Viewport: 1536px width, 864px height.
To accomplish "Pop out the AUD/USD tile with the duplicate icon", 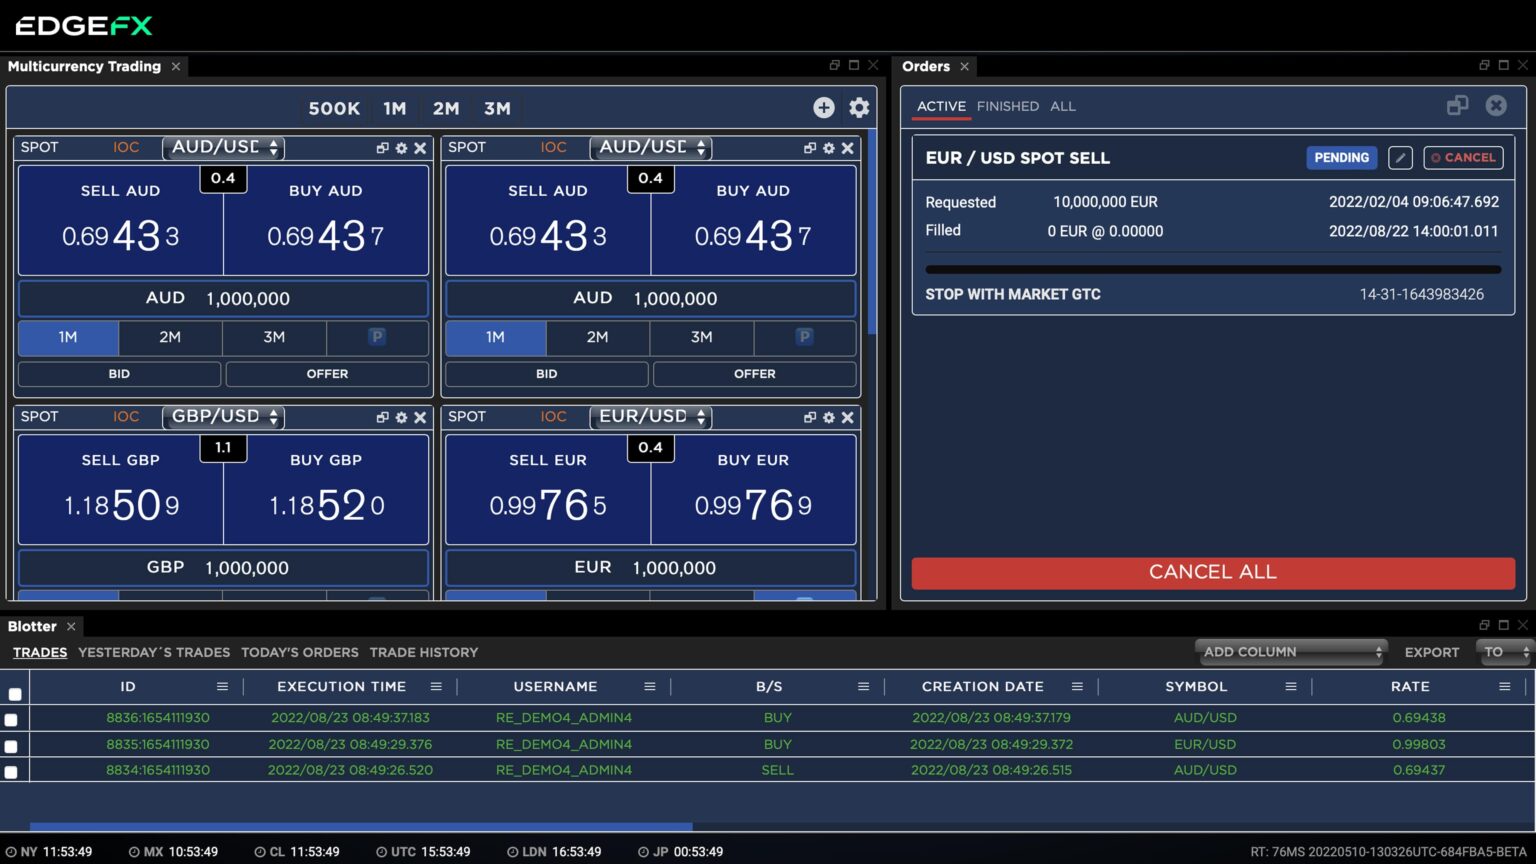I will 381,147.
